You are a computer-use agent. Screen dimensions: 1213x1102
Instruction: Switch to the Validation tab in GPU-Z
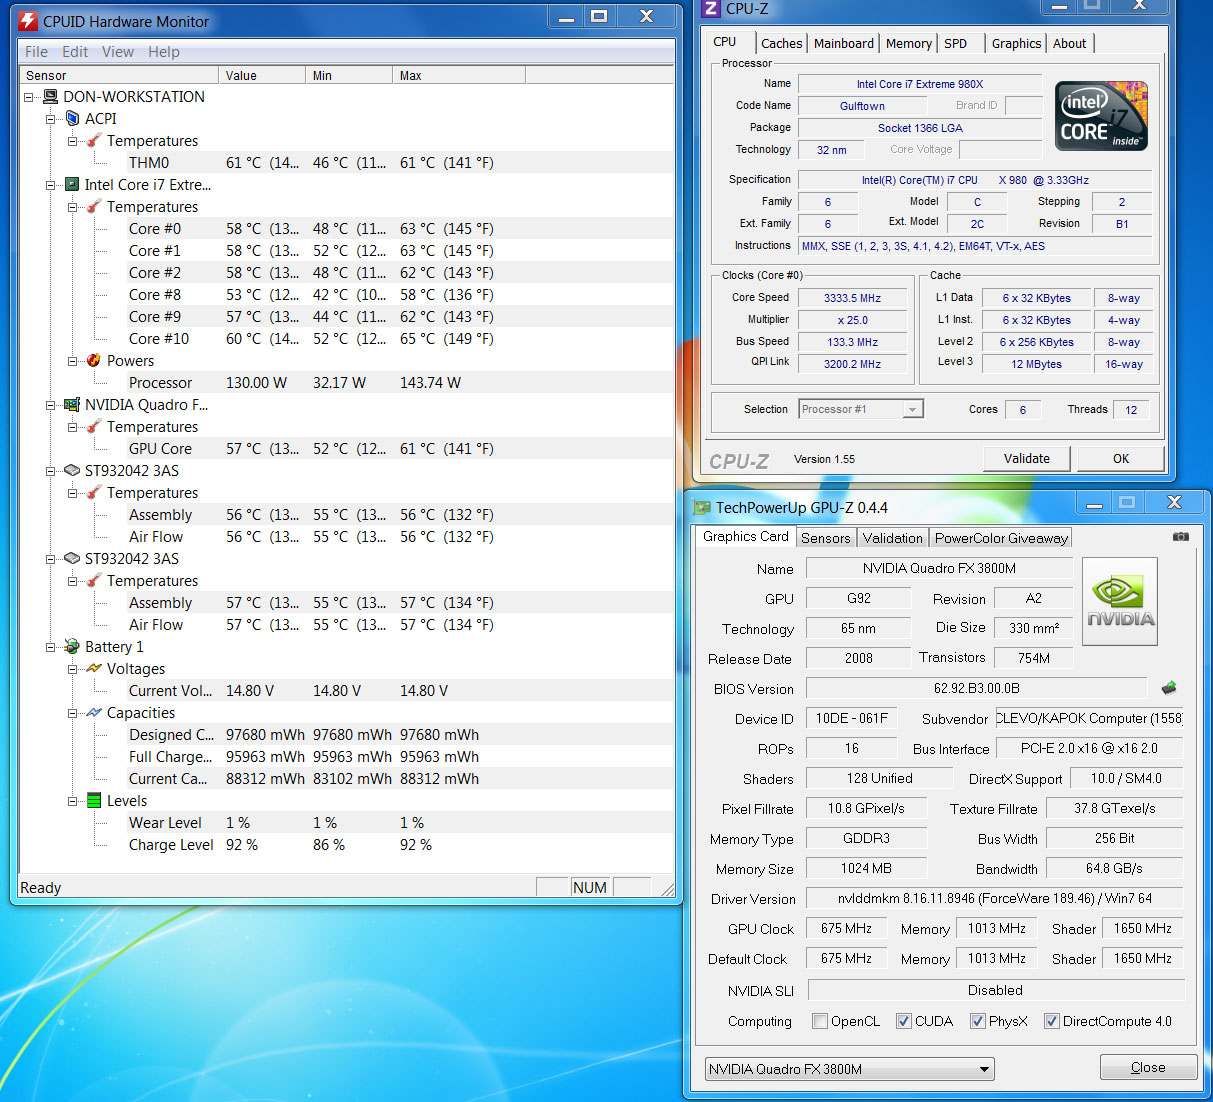pyautogui.click(x=893, y=538)
